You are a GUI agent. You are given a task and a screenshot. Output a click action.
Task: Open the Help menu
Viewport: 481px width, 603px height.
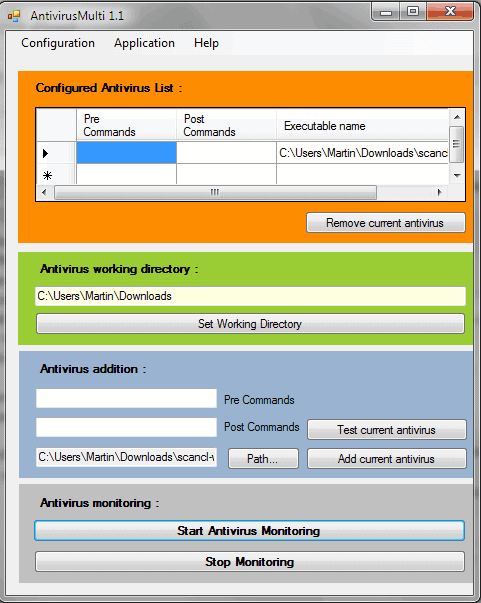[206, 43]
